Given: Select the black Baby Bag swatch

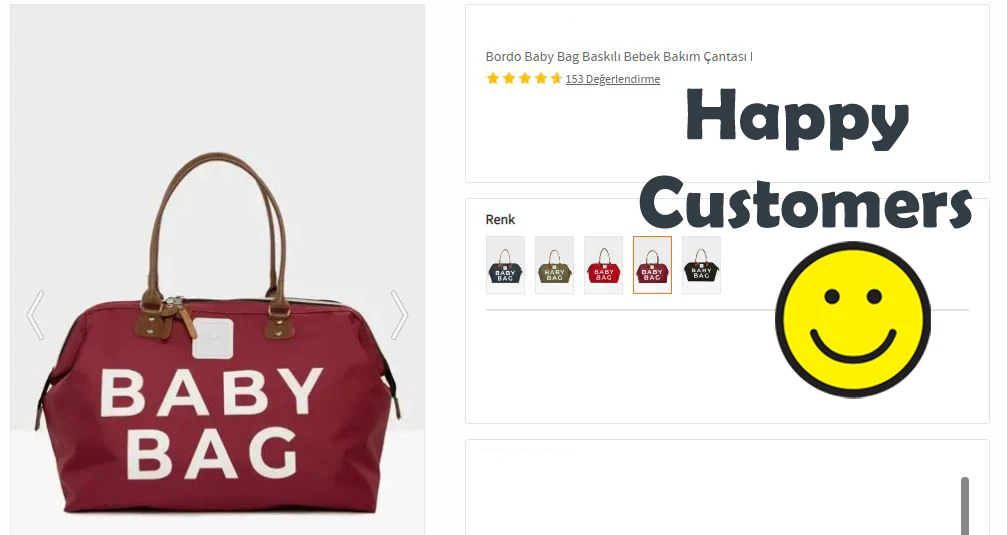Looking at the screenshot, I should click(701, 265).
